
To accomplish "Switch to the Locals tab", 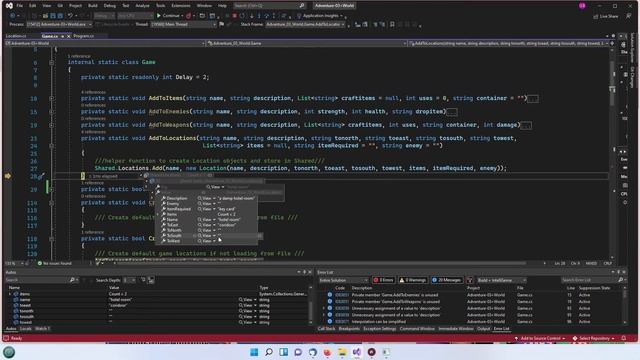I will pos(26,329).
